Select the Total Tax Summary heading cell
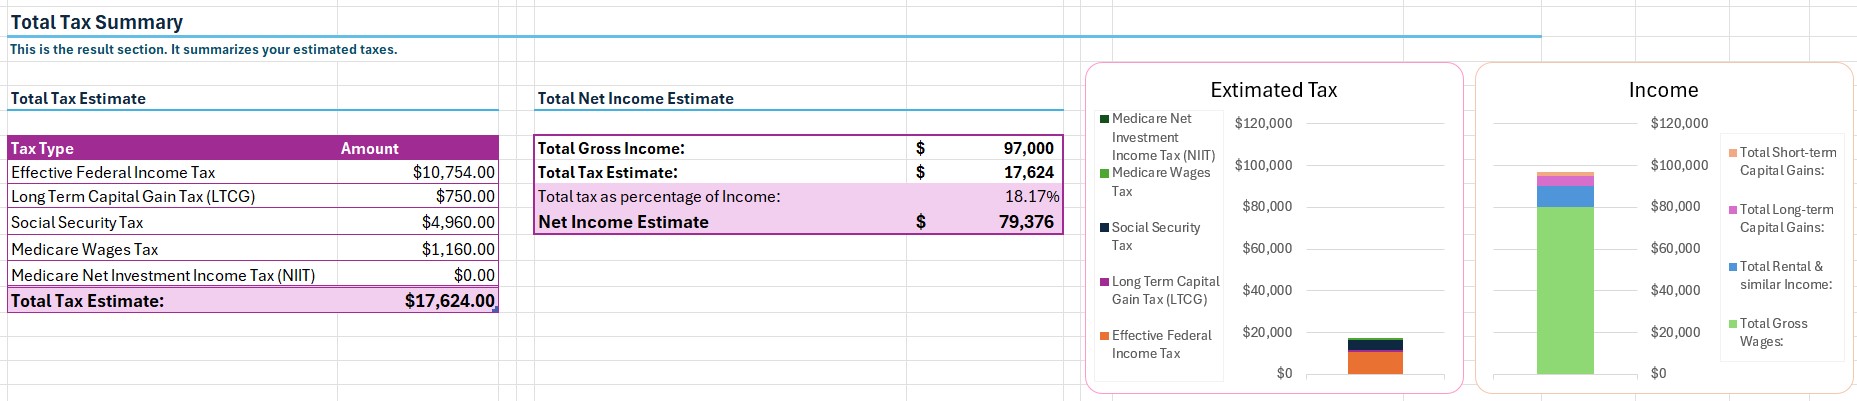 point(97,22)
